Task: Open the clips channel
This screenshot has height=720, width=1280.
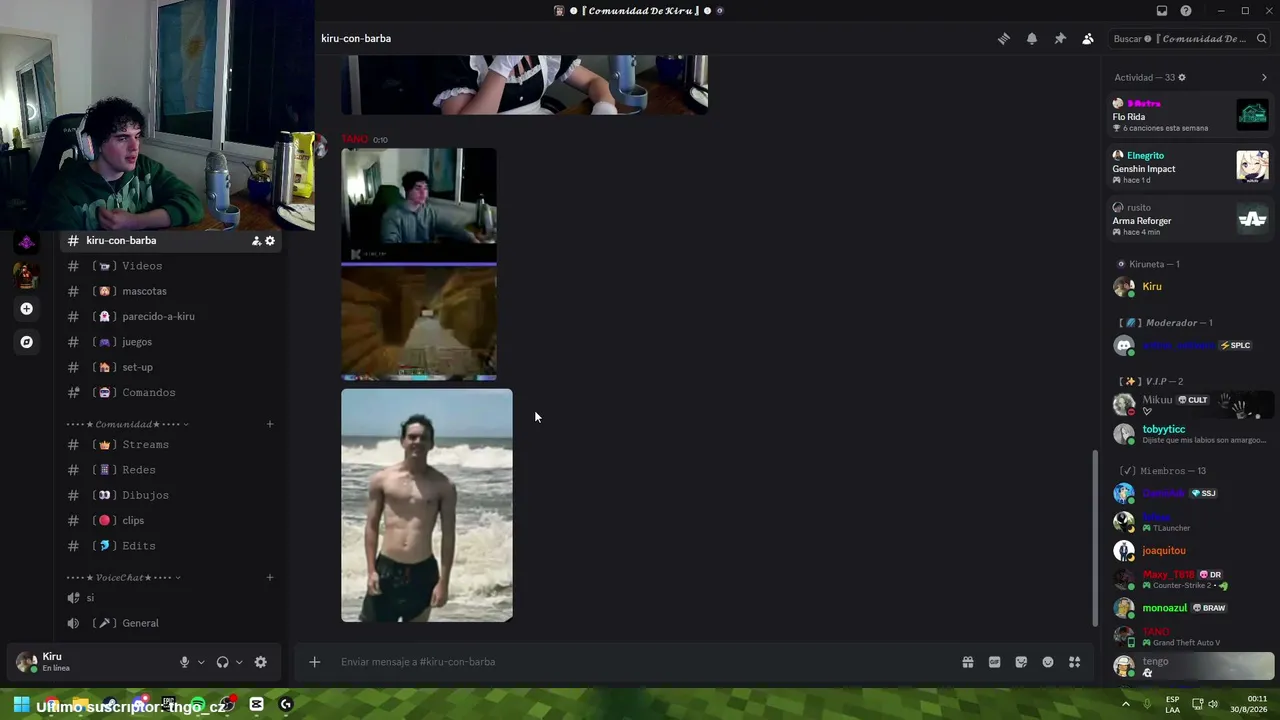Action: point(170,521)
